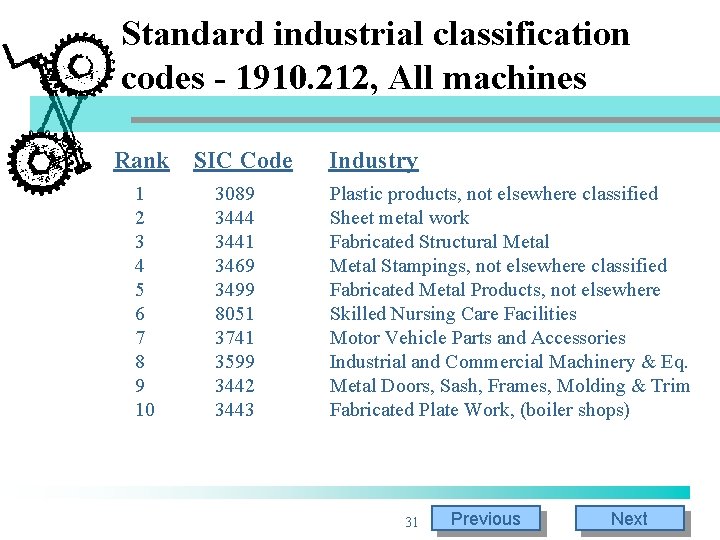Click SIC code 3441
Viewport: 720px width, 540px height.
pyautogui.click(x=235, y=242)
